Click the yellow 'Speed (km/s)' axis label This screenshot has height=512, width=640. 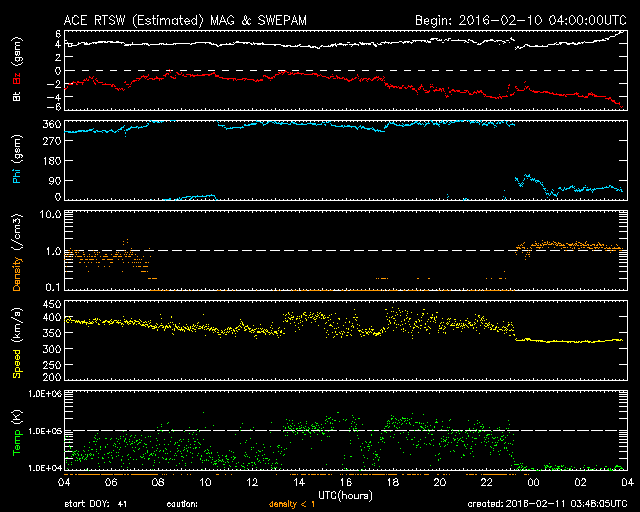pyautogui.click(x=17, y=343)
